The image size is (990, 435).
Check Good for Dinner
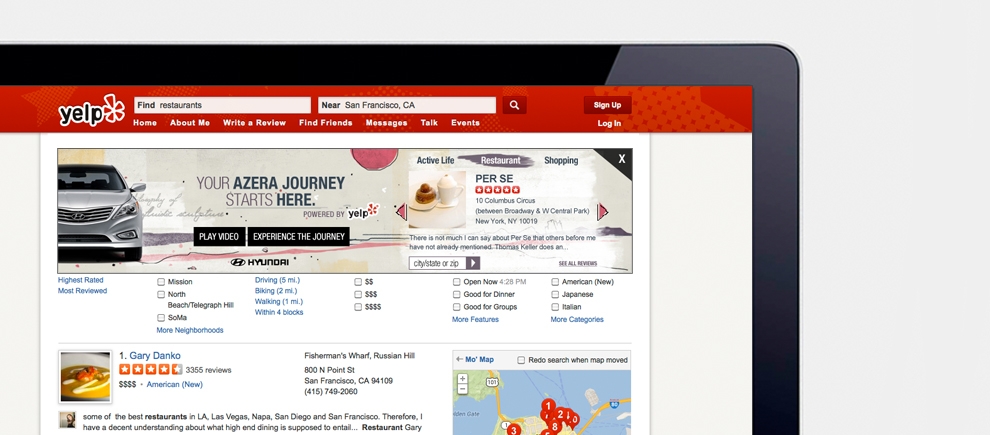pos(456,295)
